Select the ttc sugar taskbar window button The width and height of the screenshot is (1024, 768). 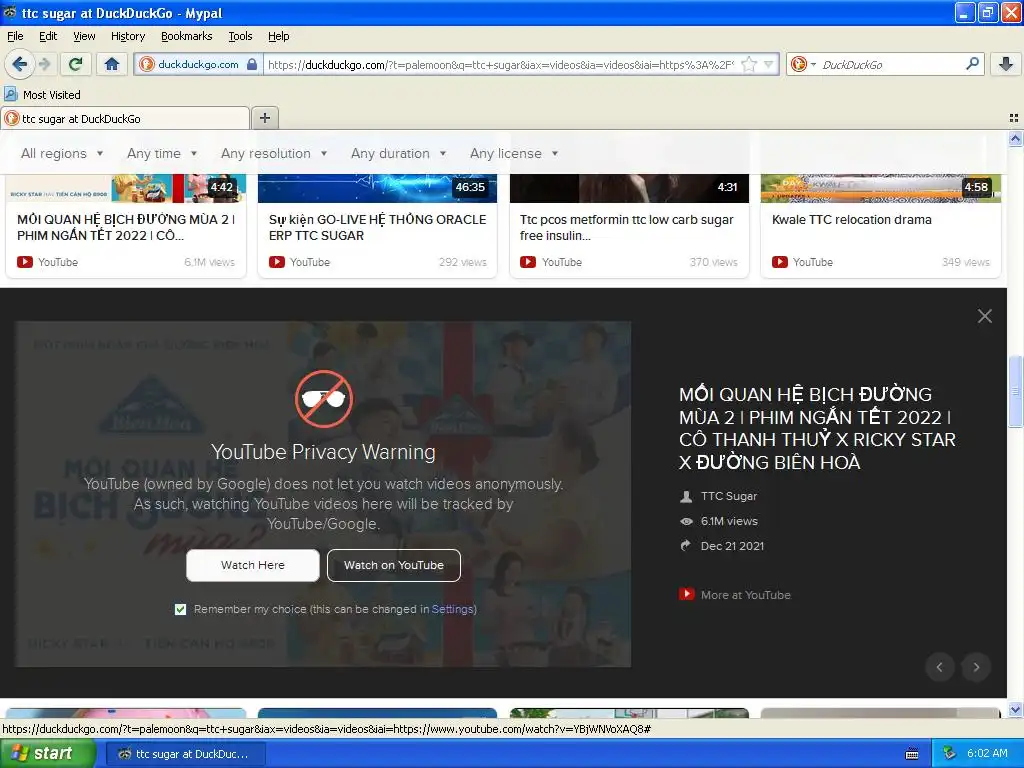(x=185, y=754)
